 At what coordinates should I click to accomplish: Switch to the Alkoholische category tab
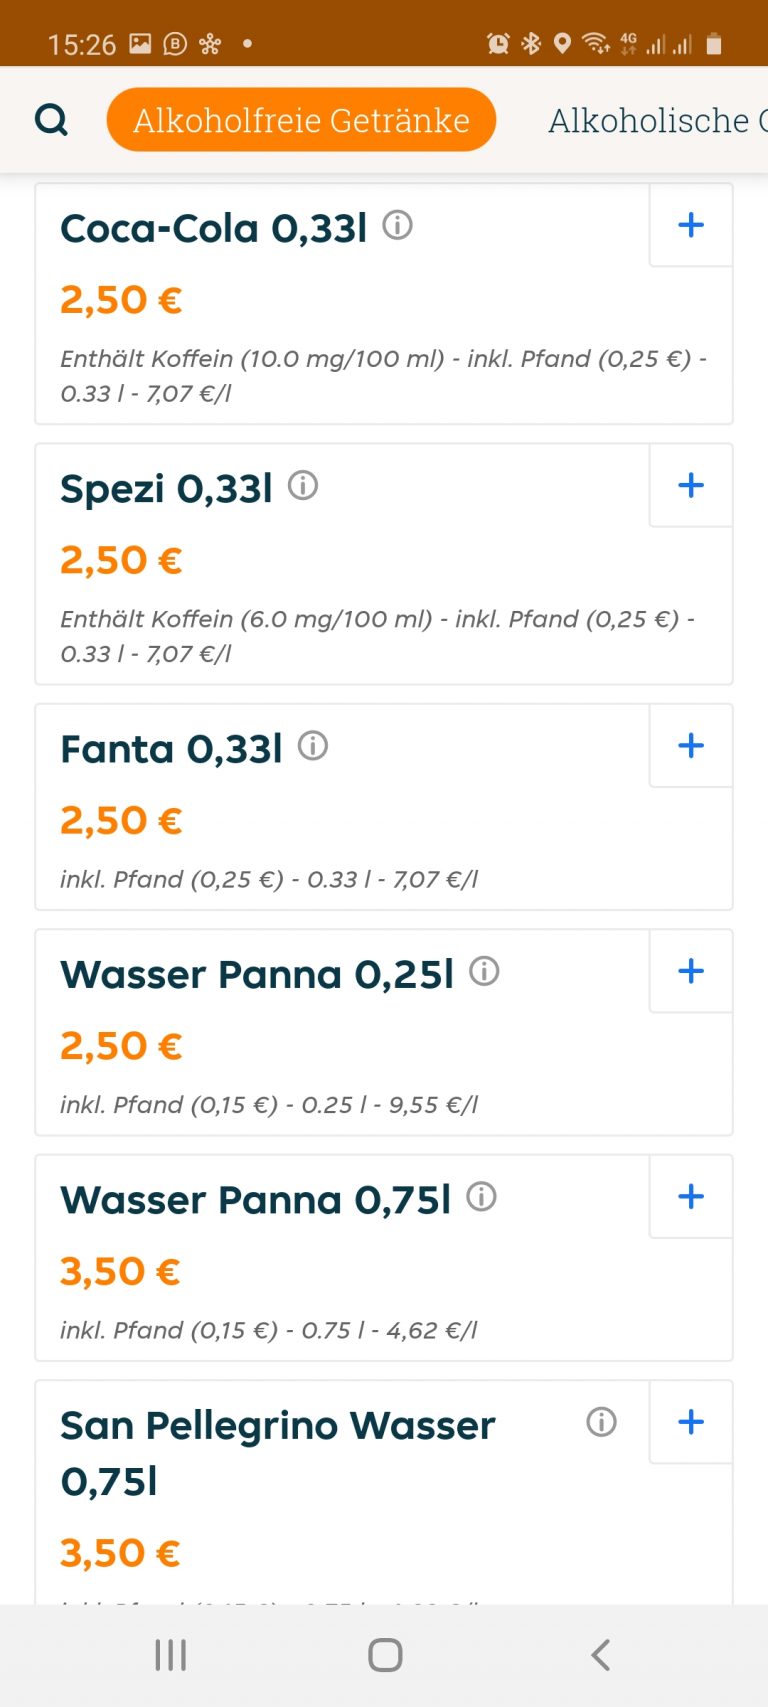point(656,120)
